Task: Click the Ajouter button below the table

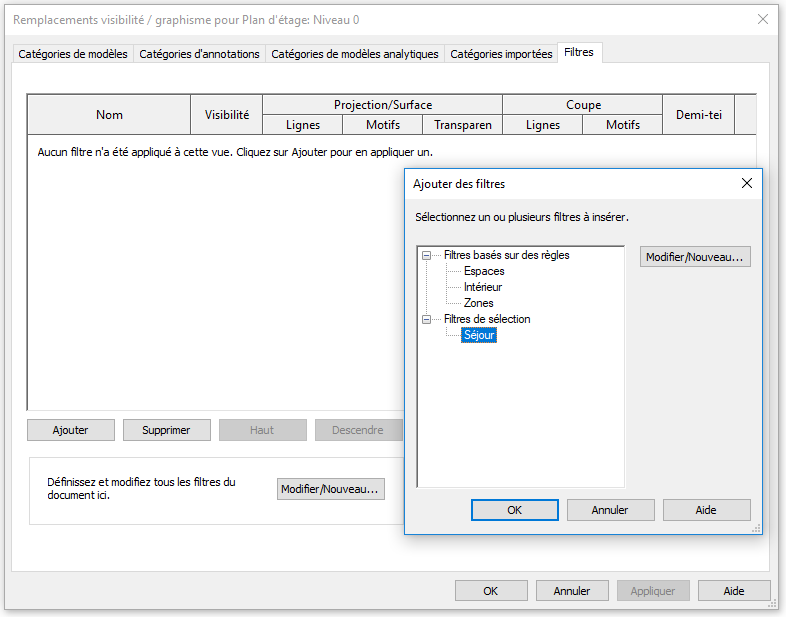Action: coord(70,430)
